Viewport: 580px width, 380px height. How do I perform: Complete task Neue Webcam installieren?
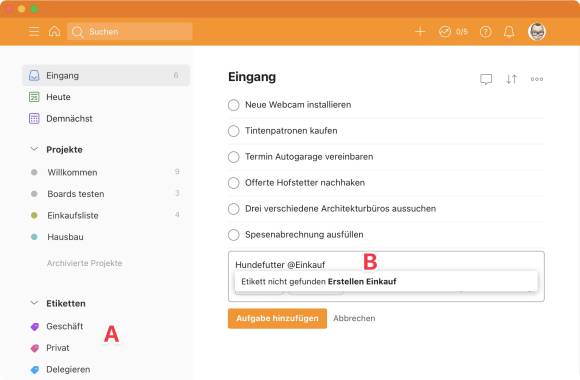click(x=233, y=105)
